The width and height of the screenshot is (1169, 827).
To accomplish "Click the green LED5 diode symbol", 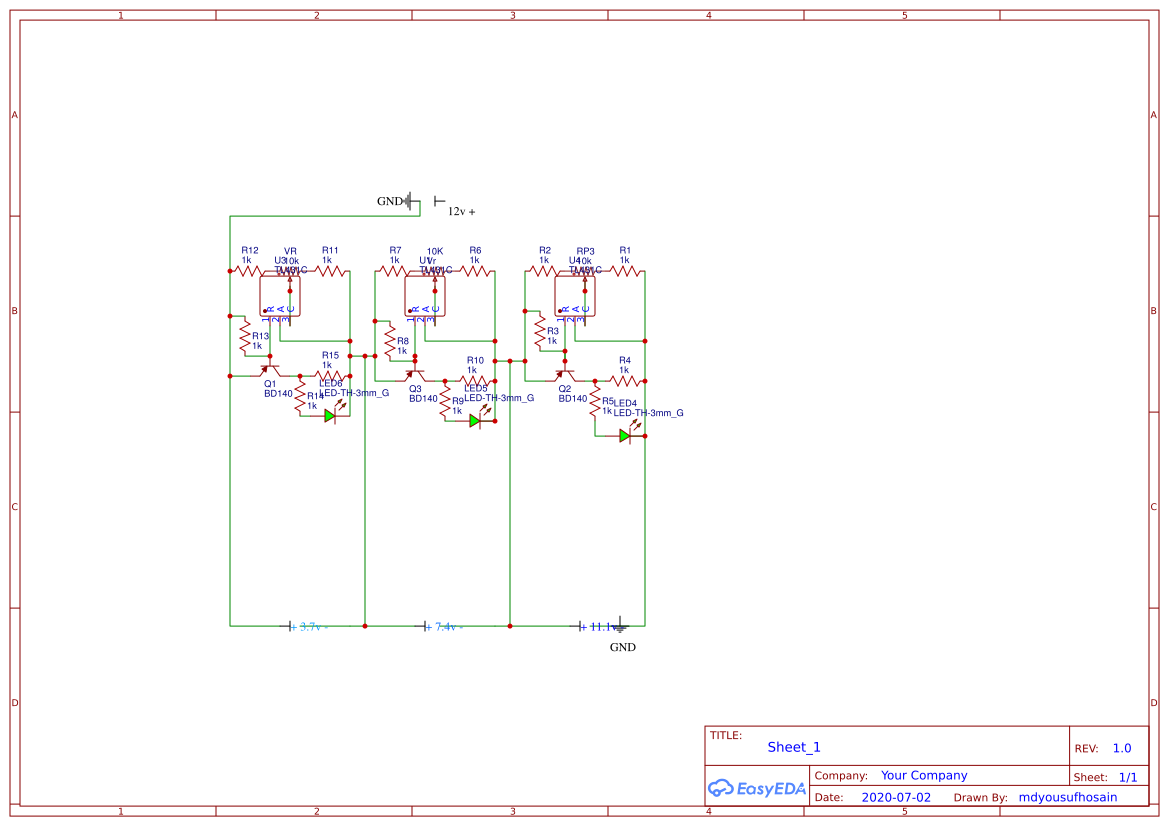I will [x=475, y=421].
